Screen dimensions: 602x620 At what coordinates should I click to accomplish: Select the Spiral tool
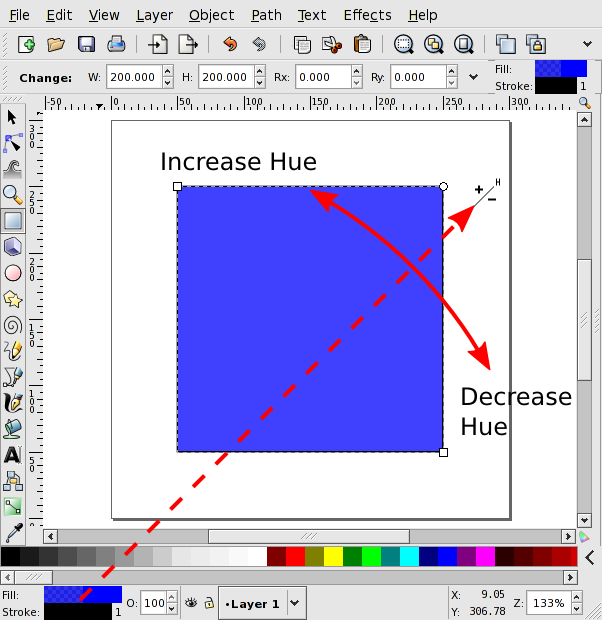(13, 325)
